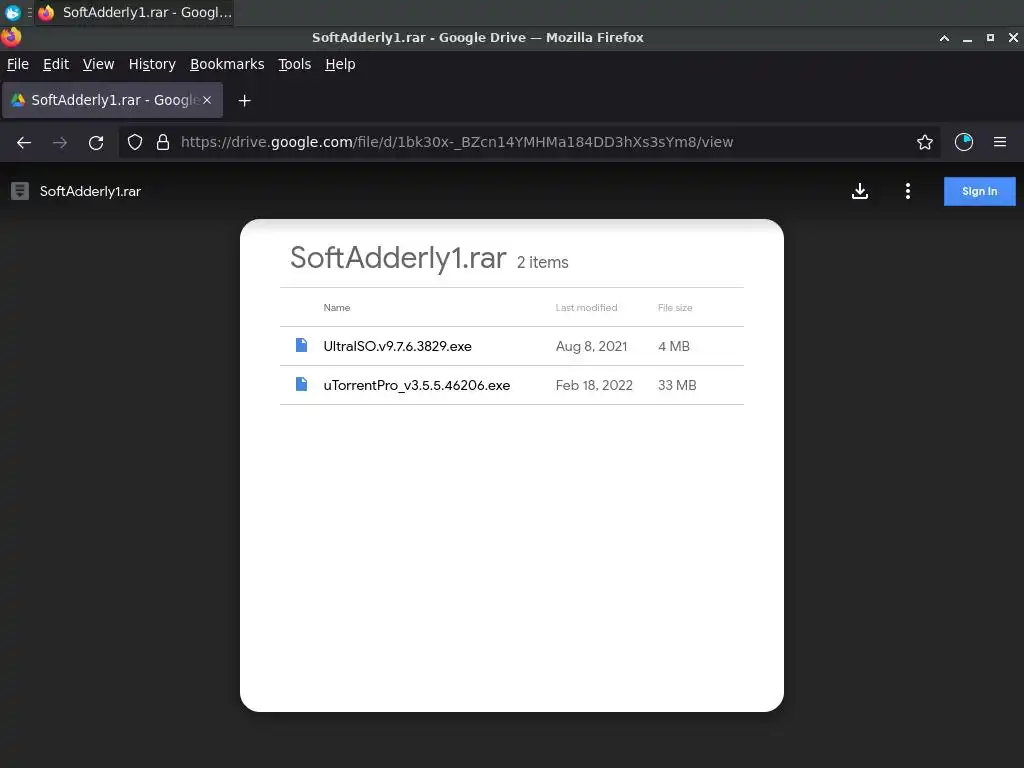Viewport: 1024px width, 768px height.
Task: Close the SoftAdderly1.rar browser tab
Action: click(x=207, y=100)
